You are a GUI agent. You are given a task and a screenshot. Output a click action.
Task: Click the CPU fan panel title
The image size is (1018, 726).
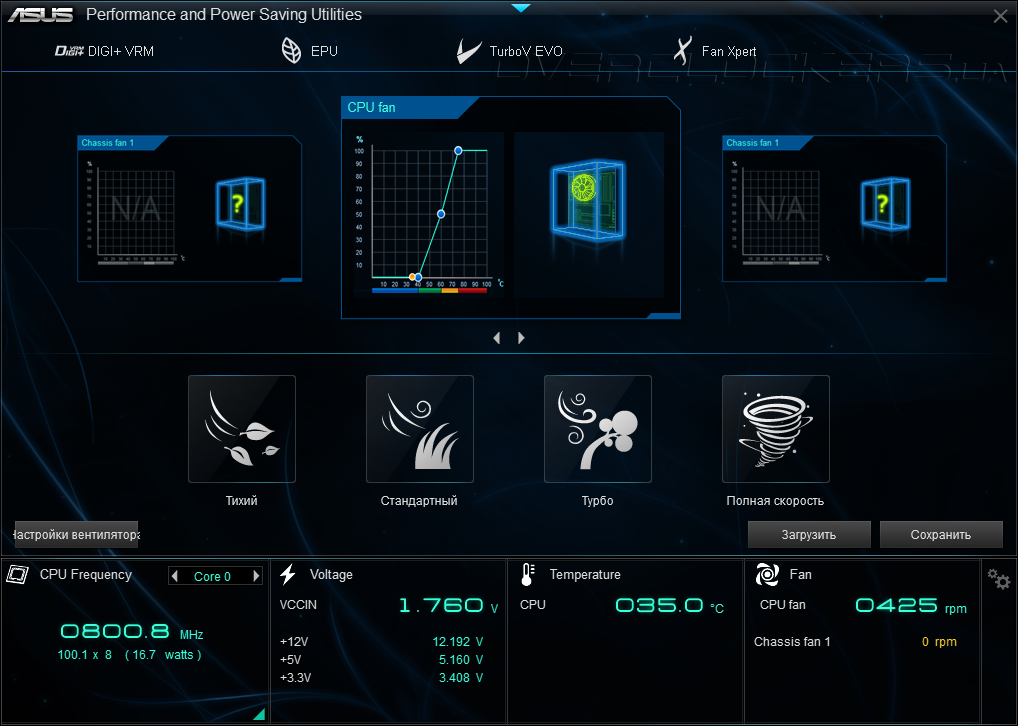point(371,107)
